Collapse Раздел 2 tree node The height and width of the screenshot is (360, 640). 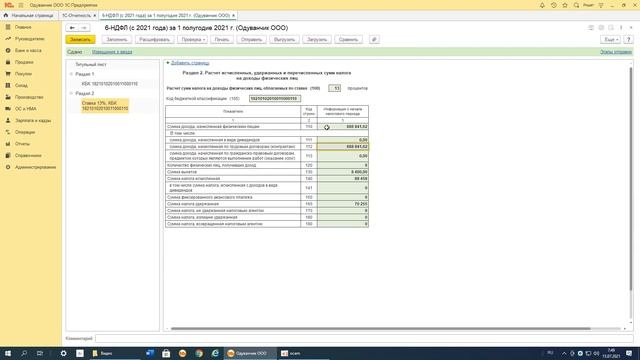(71, 93)
